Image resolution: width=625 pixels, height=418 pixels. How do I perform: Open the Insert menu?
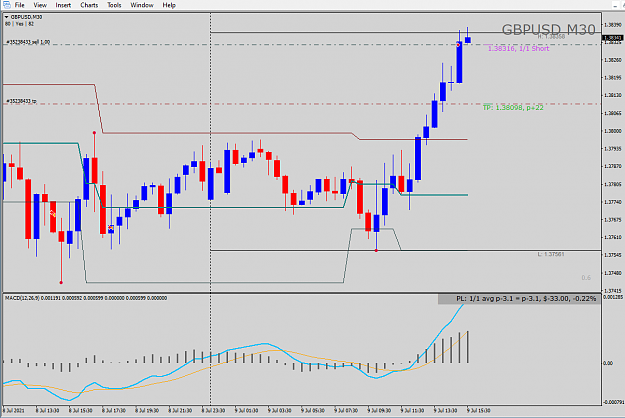[x=63, y=5]
